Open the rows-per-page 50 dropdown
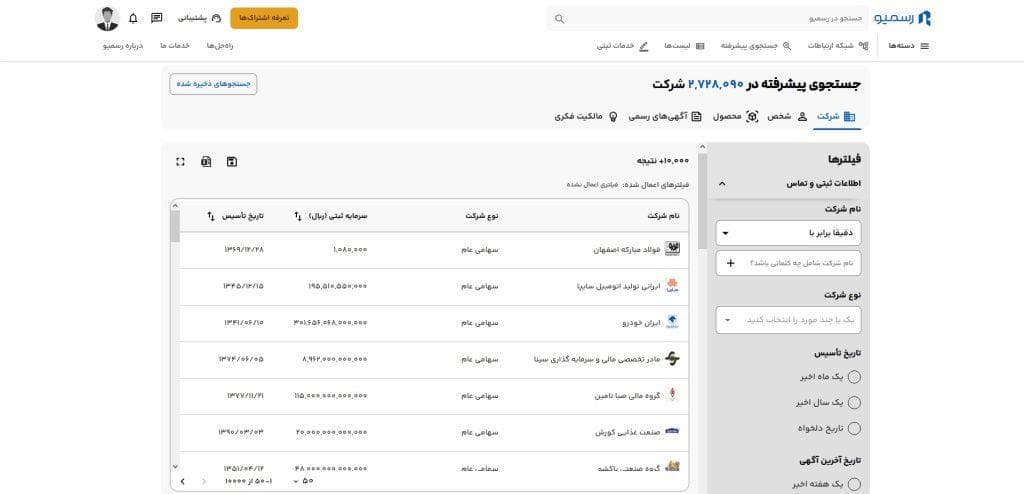 coord(304,481)
